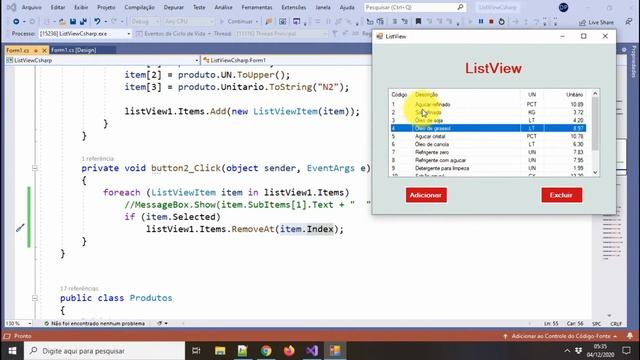Click the ListView scroll-down arrow
Viewport: 640px width, 360px height.
[595, 173]
